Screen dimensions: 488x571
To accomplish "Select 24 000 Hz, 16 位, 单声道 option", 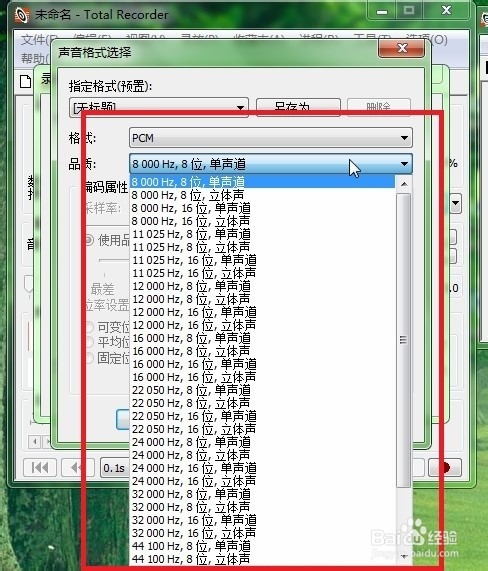I will pyautogui.click(x=262, y=468).
